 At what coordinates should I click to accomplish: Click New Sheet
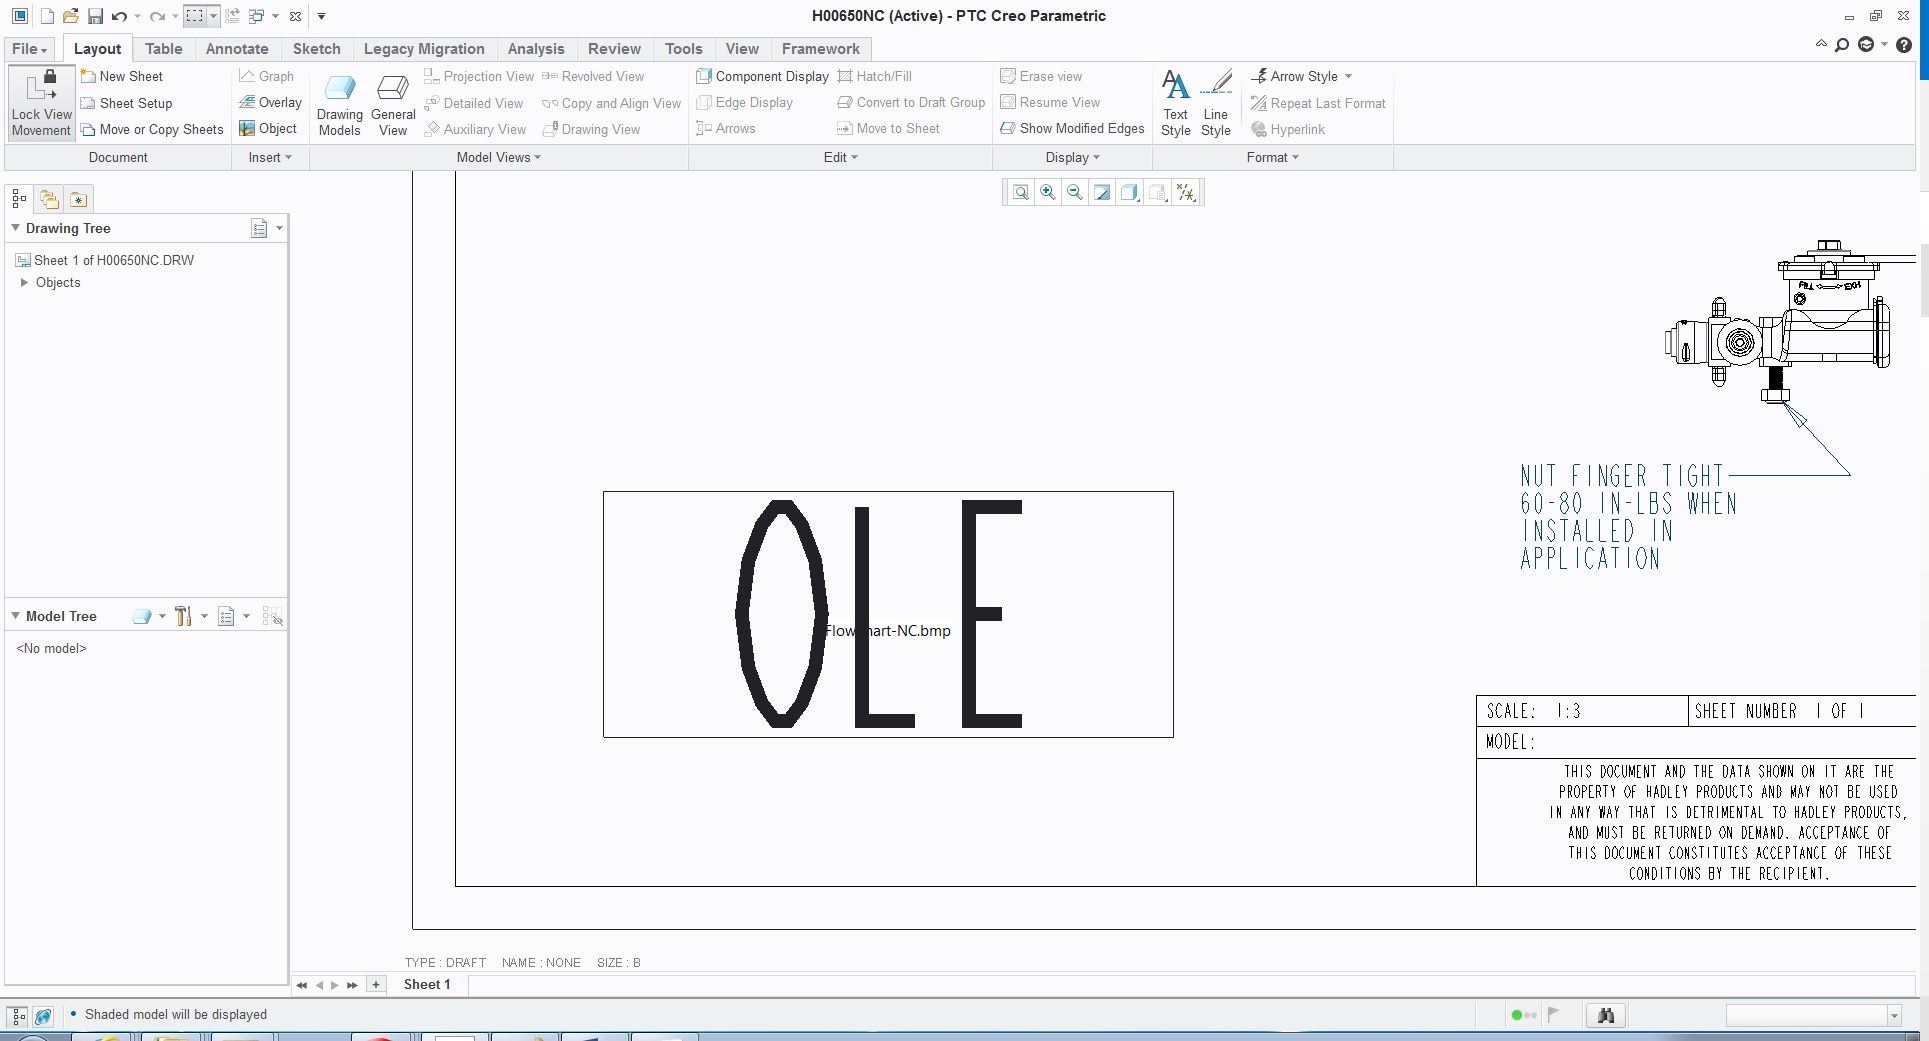121,76
